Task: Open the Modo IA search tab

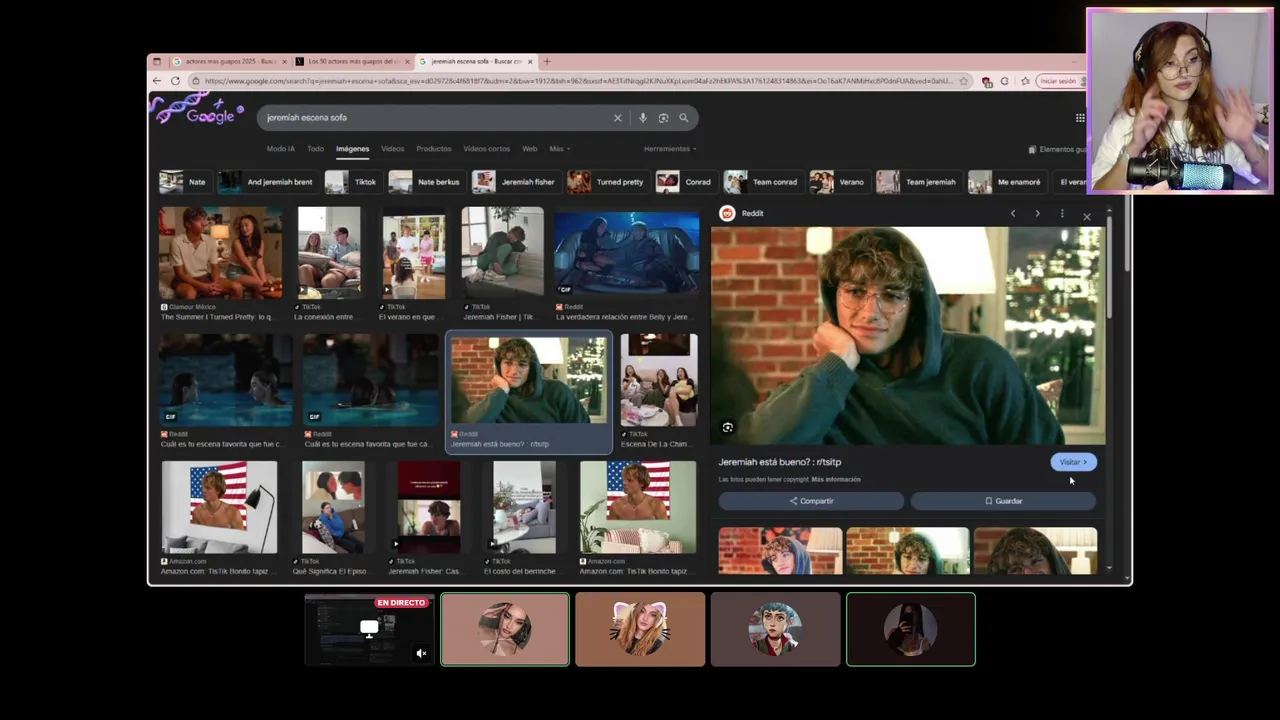Action: pos(280,149)
